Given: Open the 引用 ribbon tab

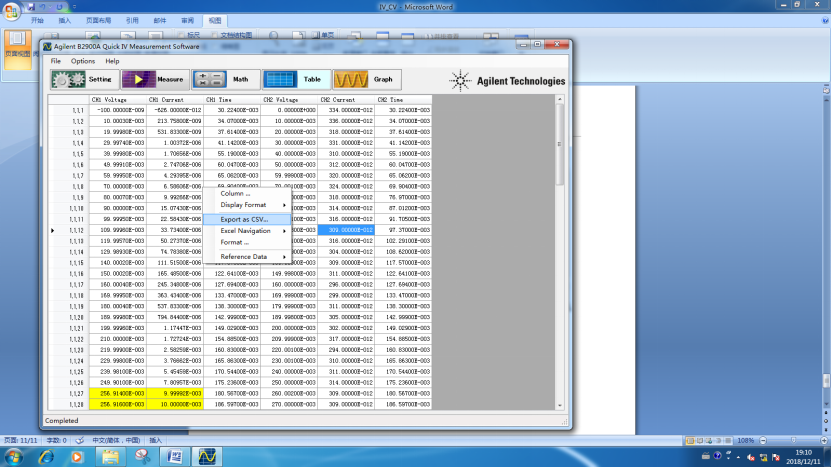Looking at the screenshot, I should pos(132,21).
